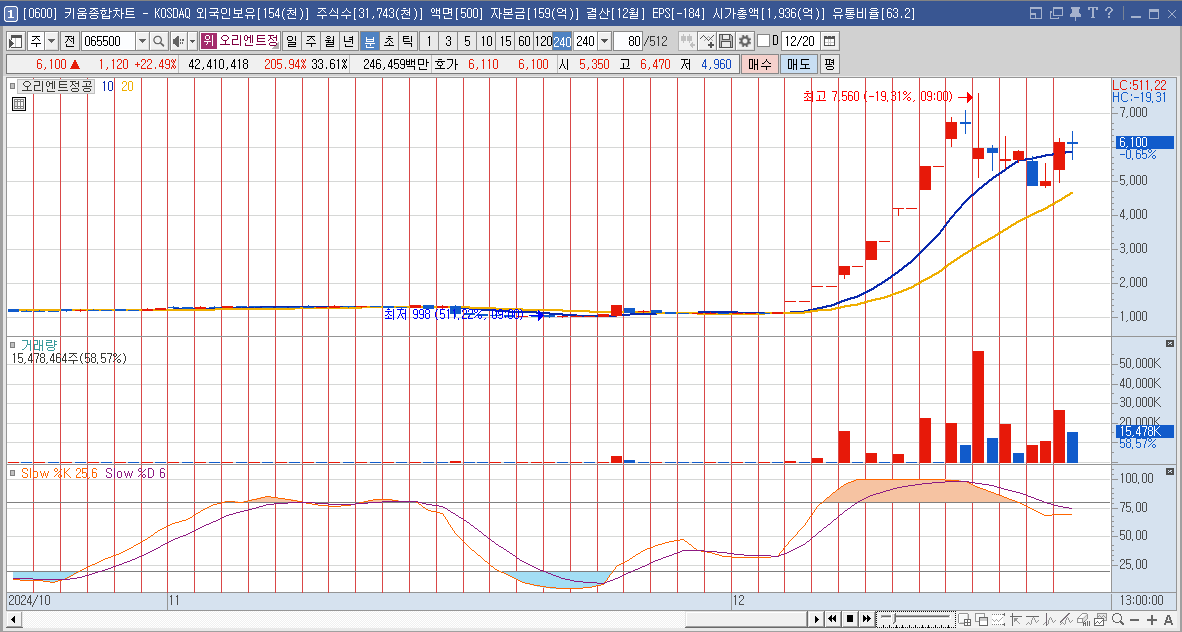This screenshot has width=1182, height=632.
Task: Select the 년 (yearly) period button
Action: [x=348, y=41]
